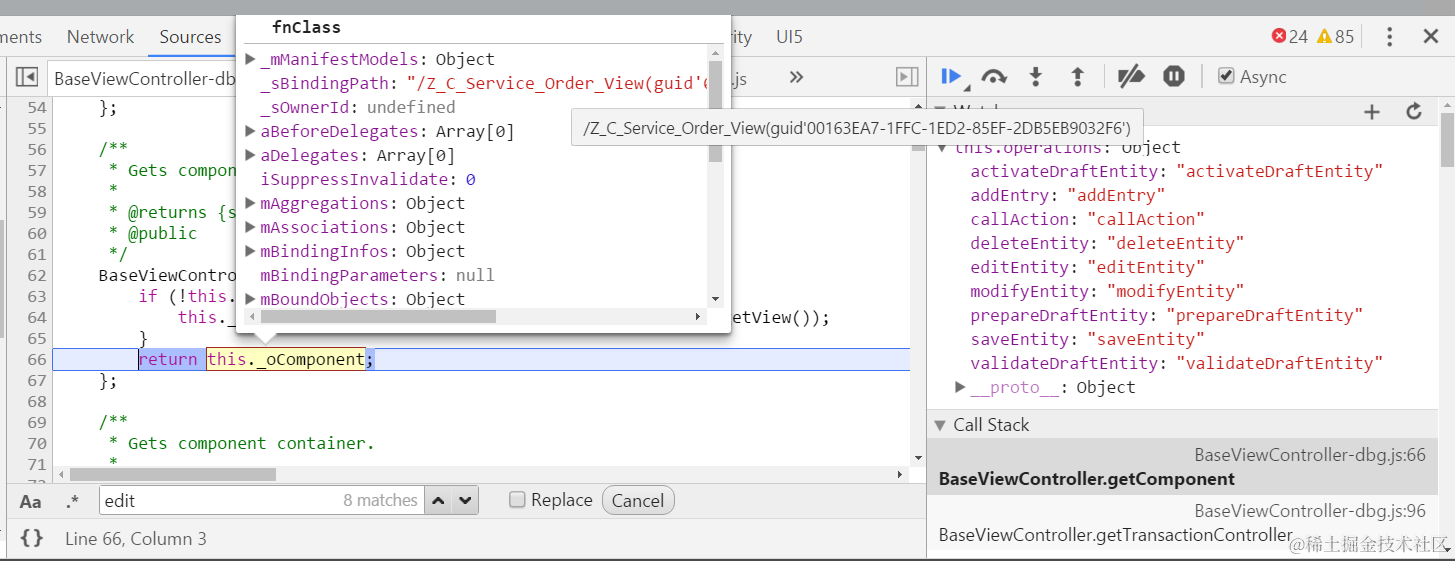This screenshot has width=1455, height=561.
Task: Enable the Async checkbox
Action: [x=1226, y=76]
